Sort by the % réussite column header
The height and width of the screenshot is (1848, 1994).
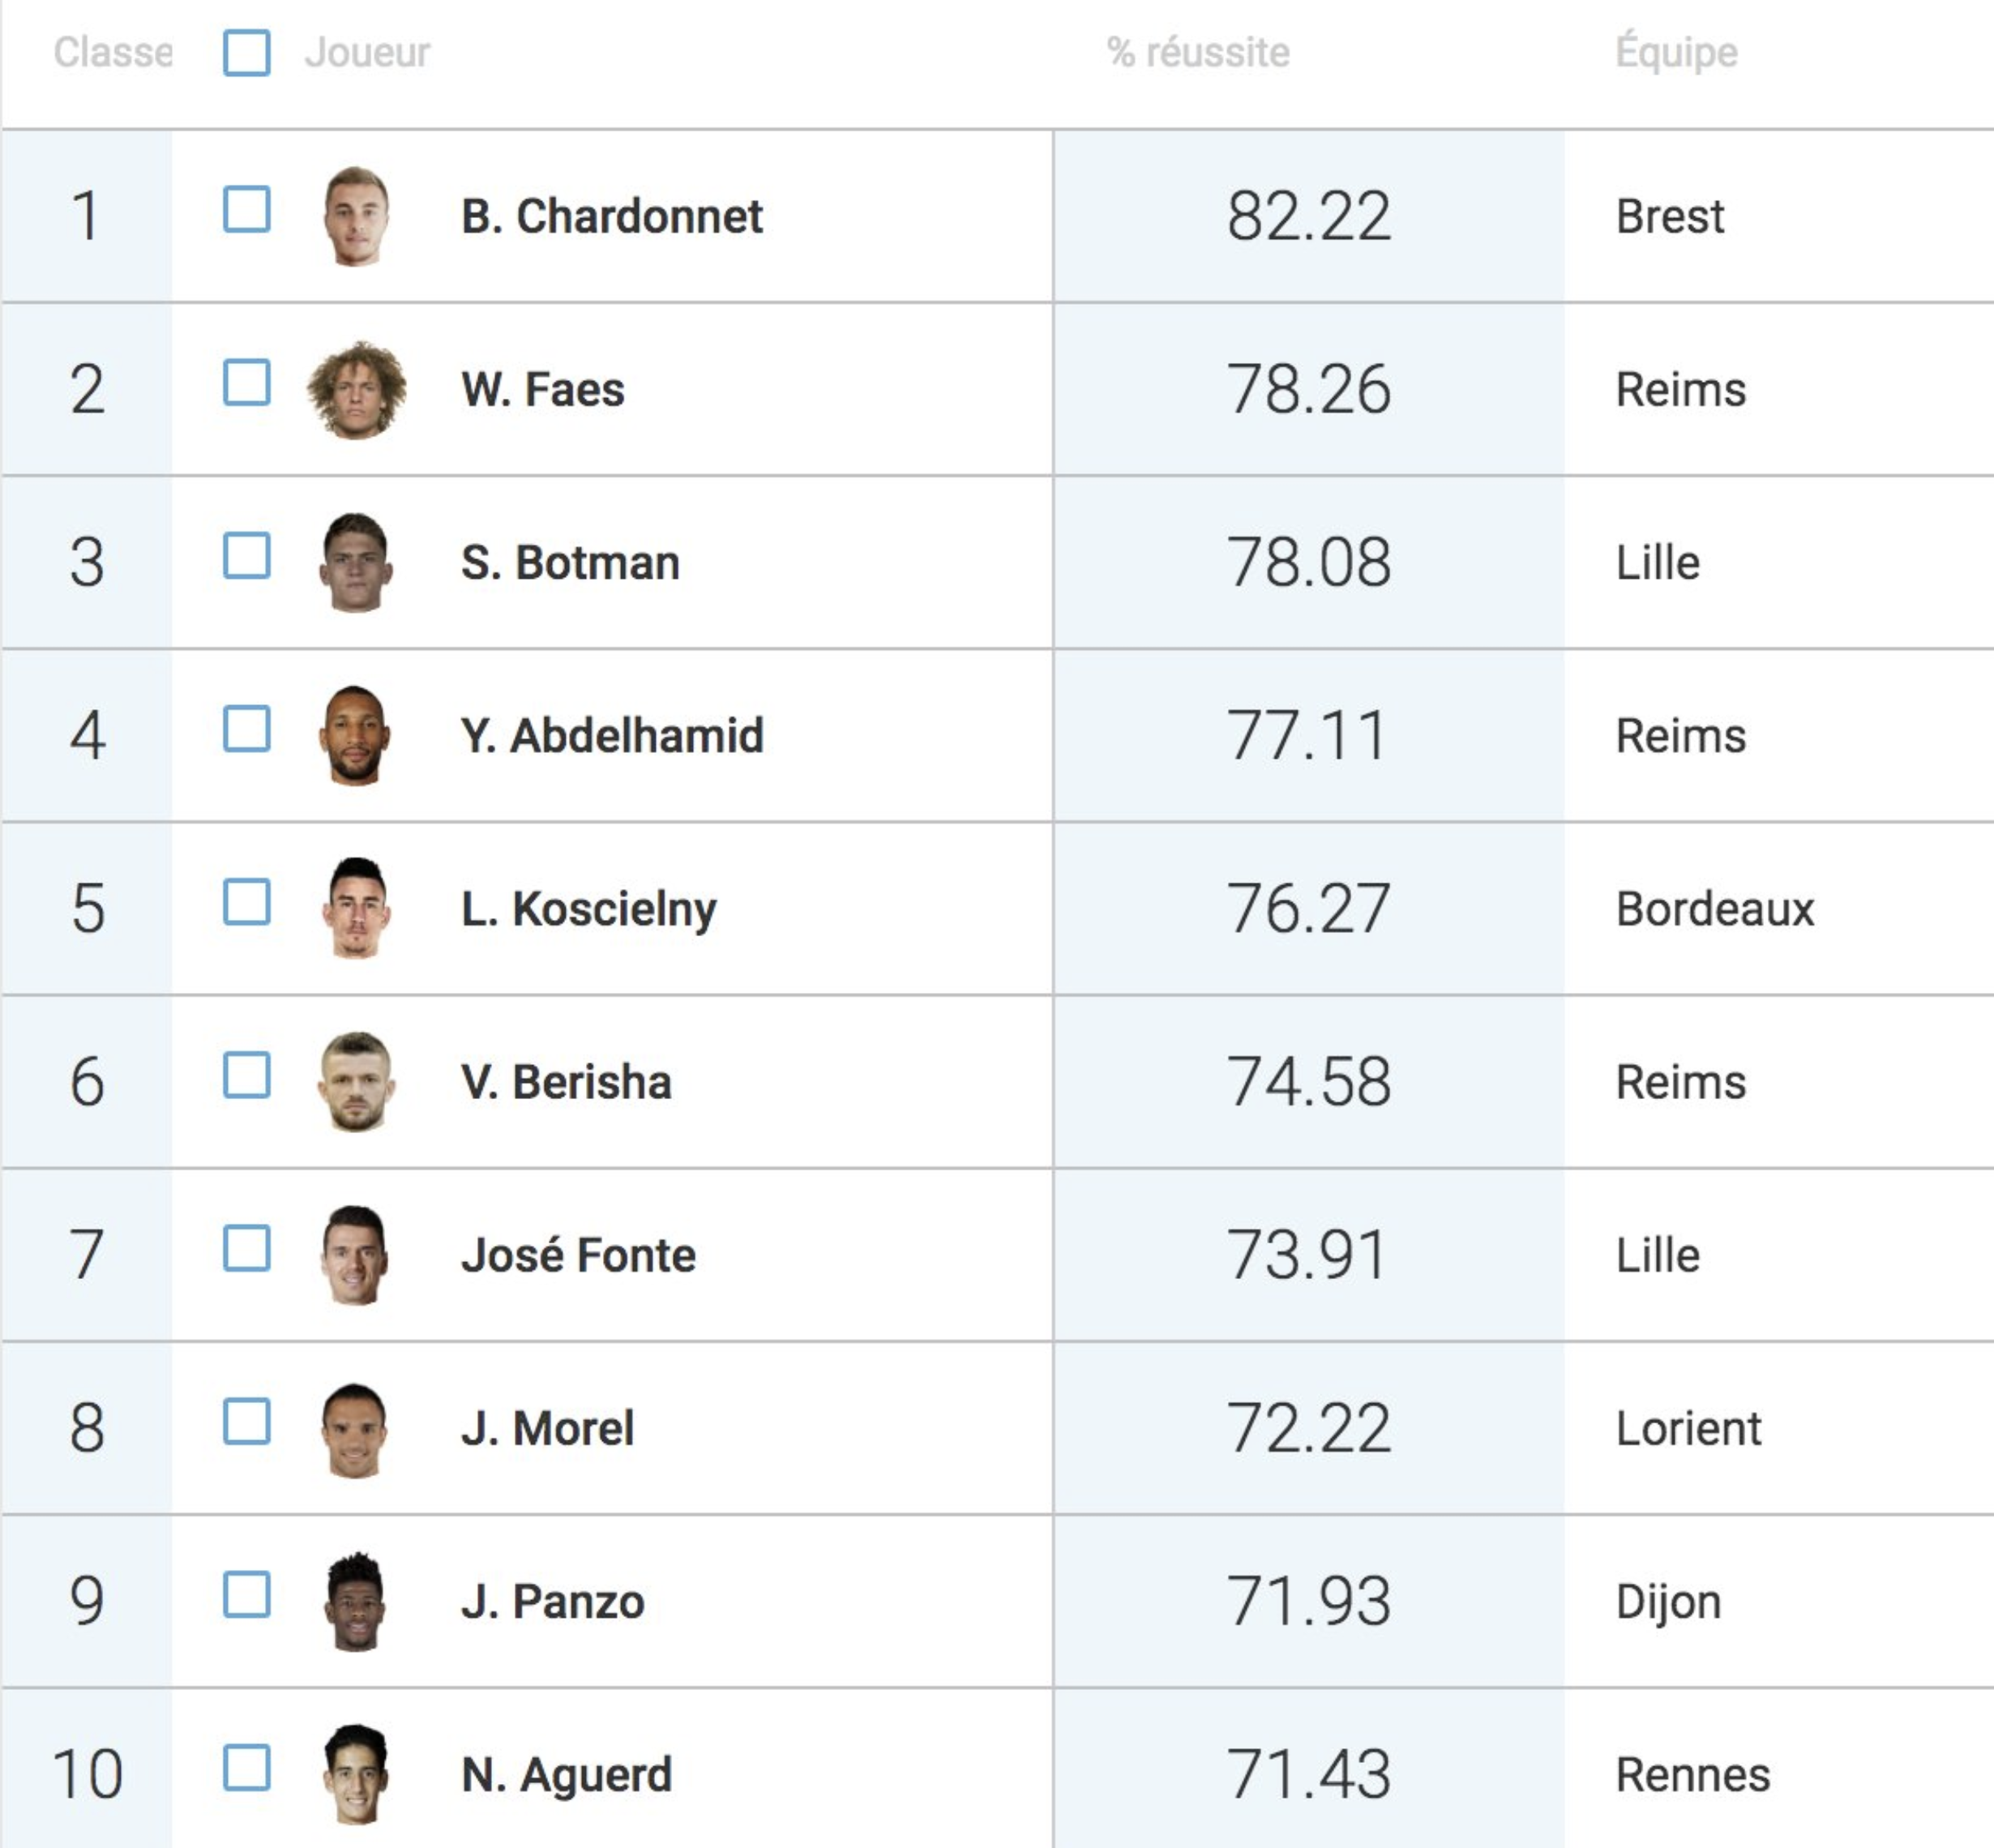point(1198,52)
